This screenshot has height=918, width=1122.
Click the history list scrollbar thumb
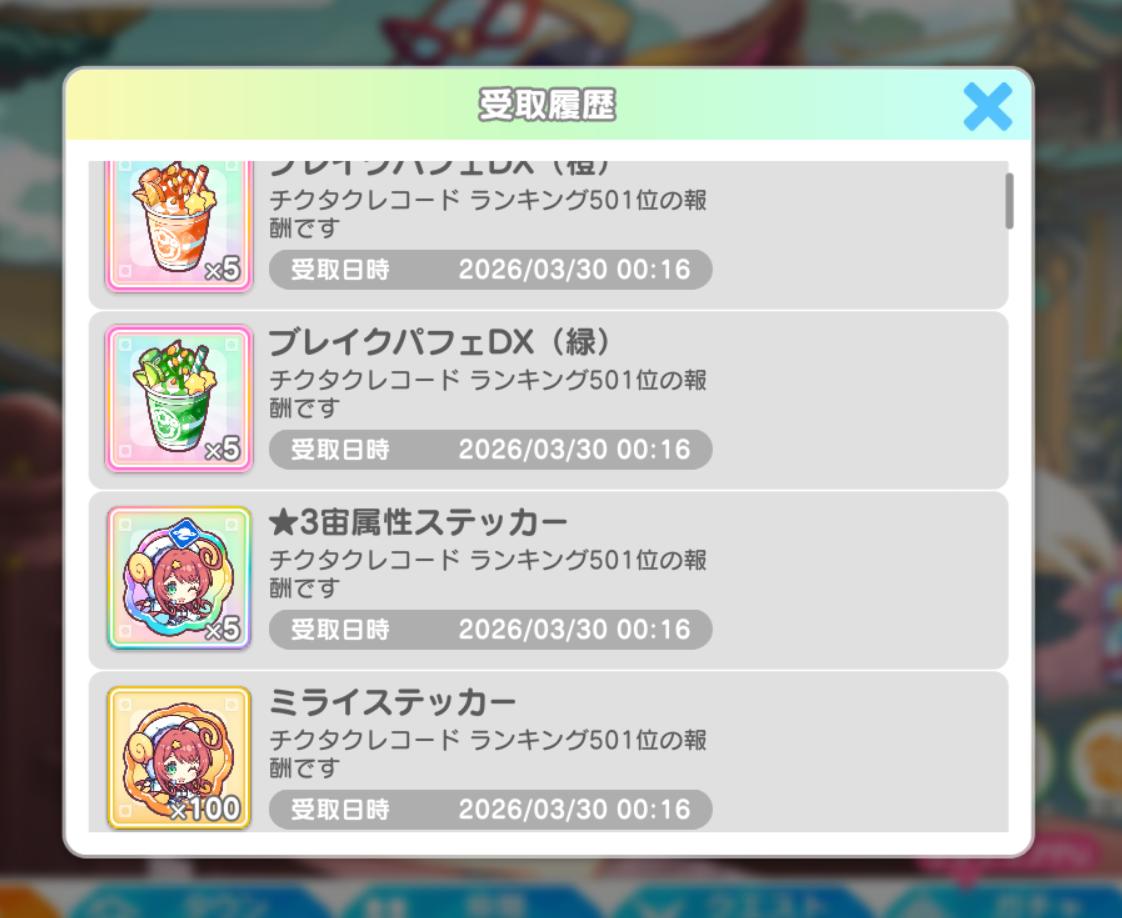[1009, 201]
